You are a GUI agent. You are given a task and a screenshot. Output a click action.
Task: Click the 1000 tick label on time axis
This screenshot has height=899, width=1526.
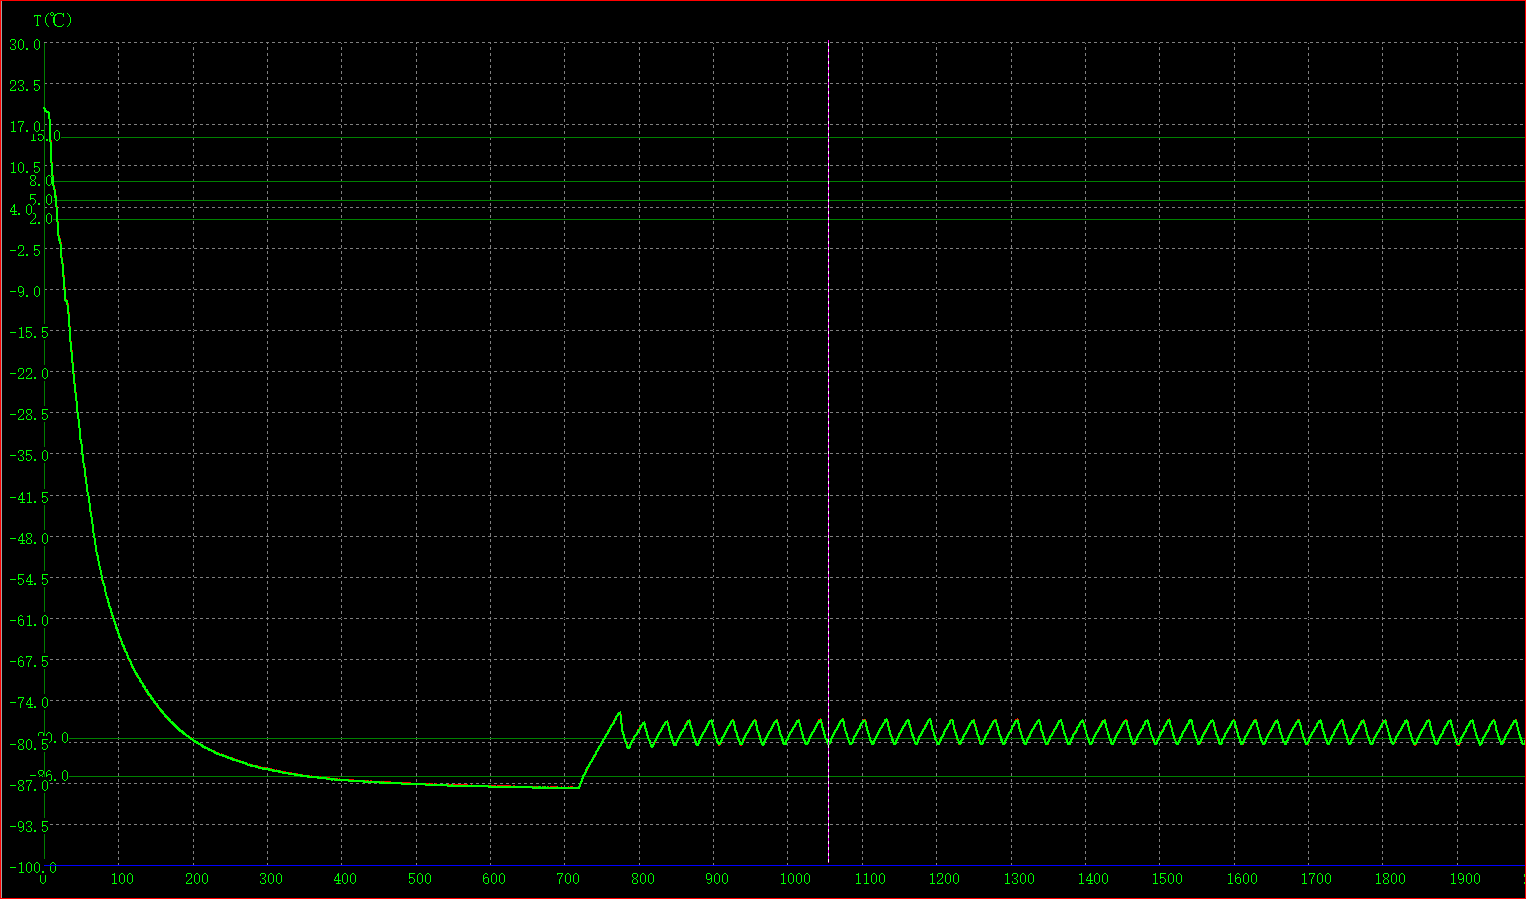pyautogui.click(x=795, y=879)
